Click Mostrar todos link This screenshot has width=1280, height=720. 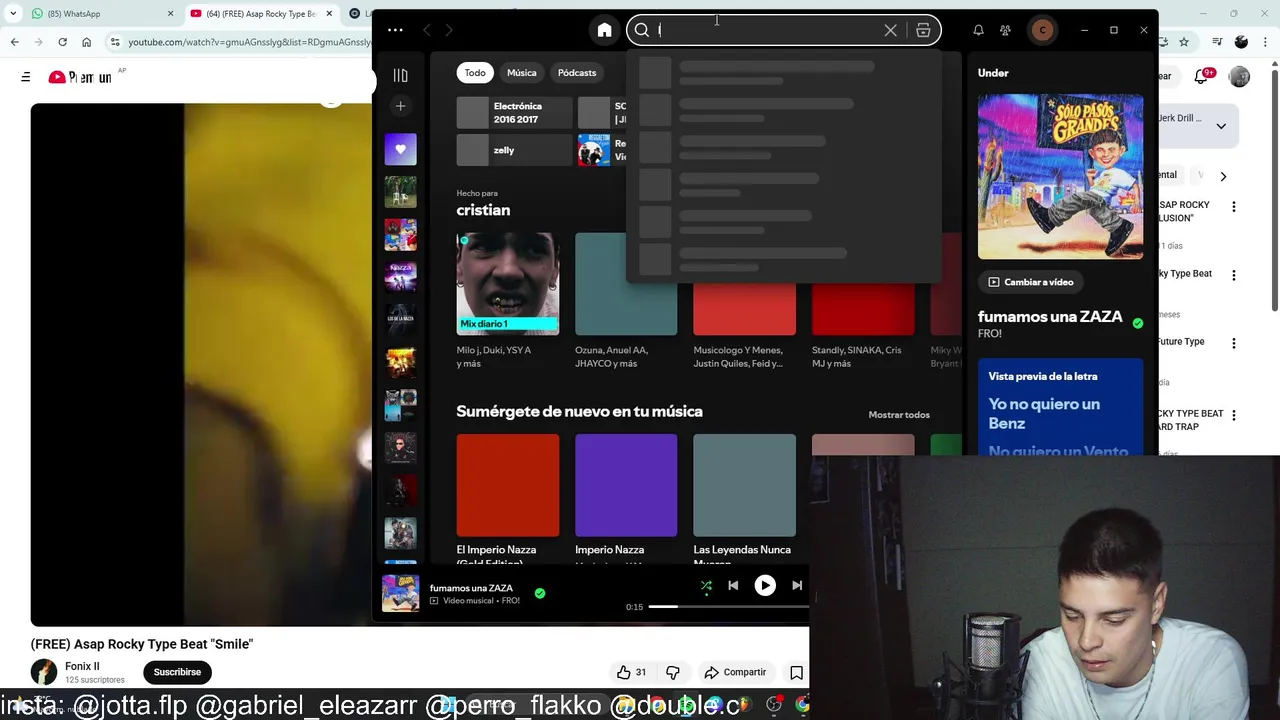(899, 414)
